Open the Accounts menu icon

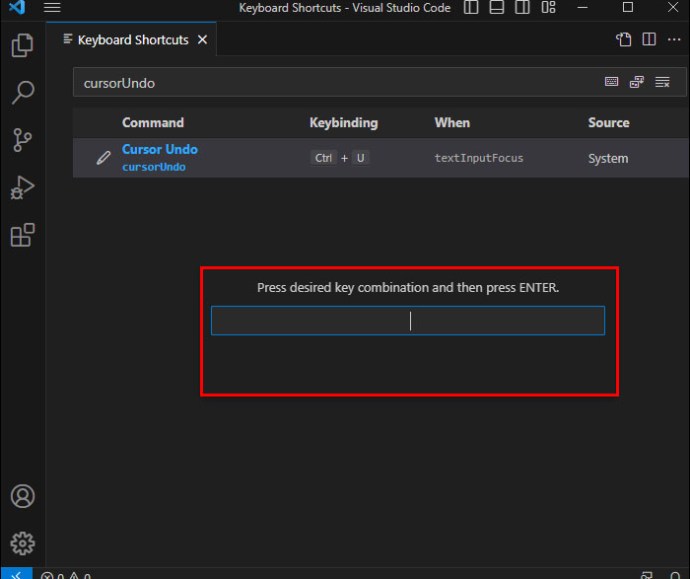coord(22,496)
